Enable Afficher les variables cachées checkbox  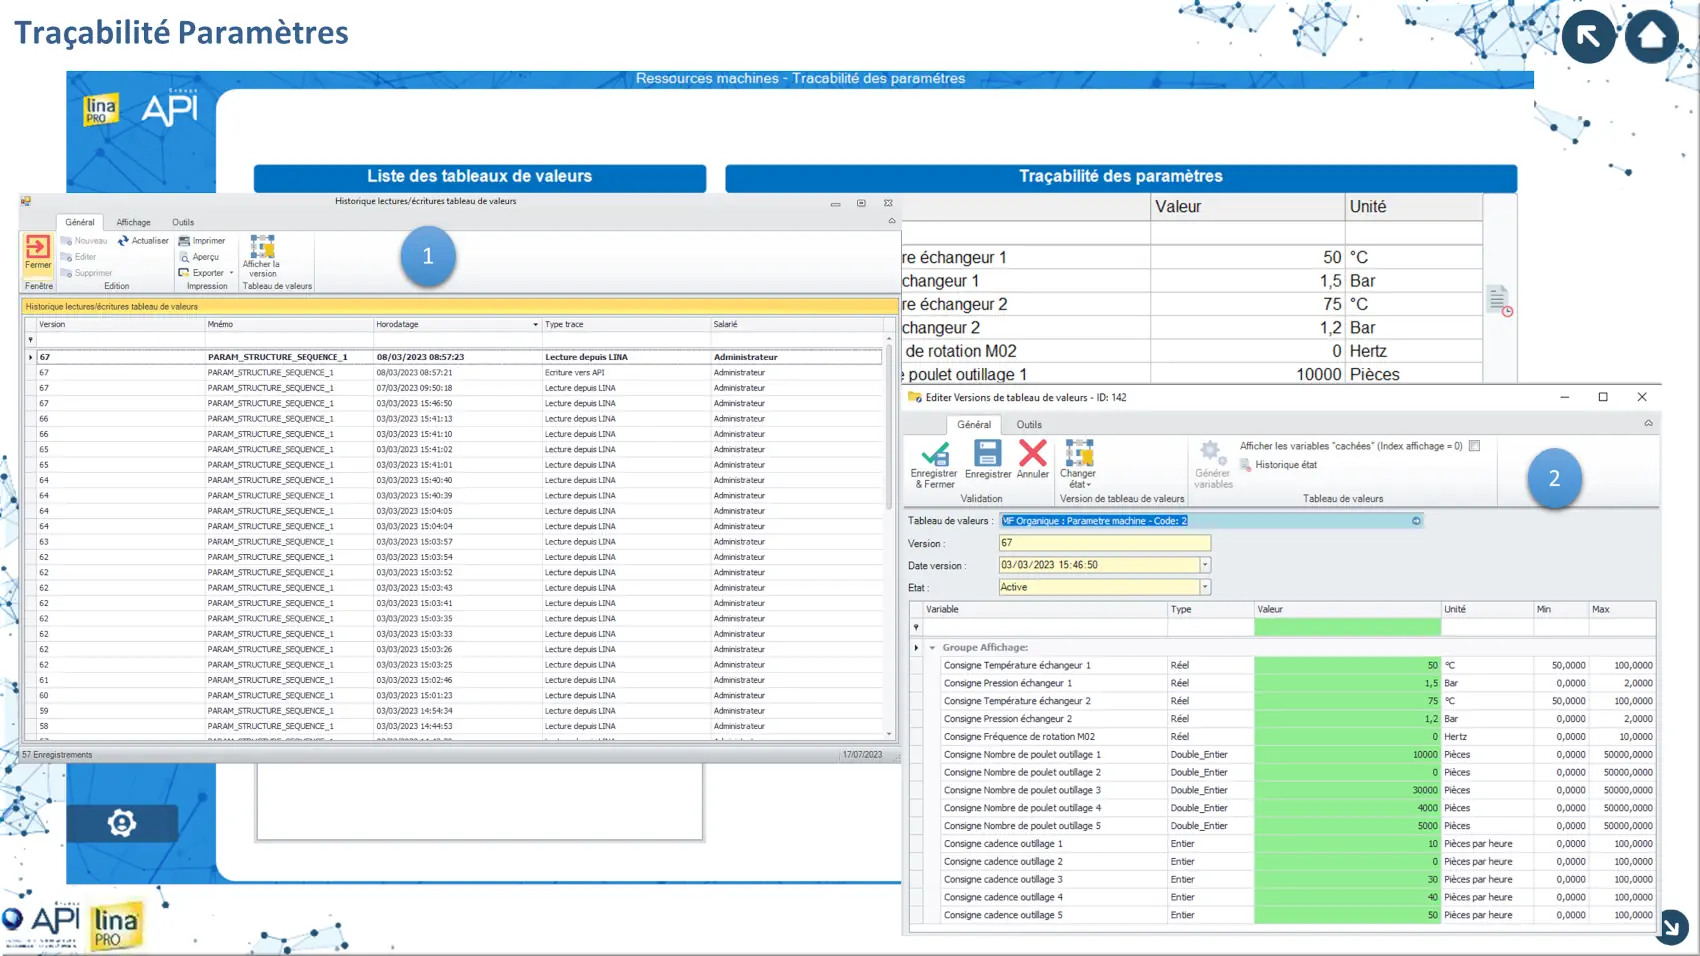point(1474,446)
